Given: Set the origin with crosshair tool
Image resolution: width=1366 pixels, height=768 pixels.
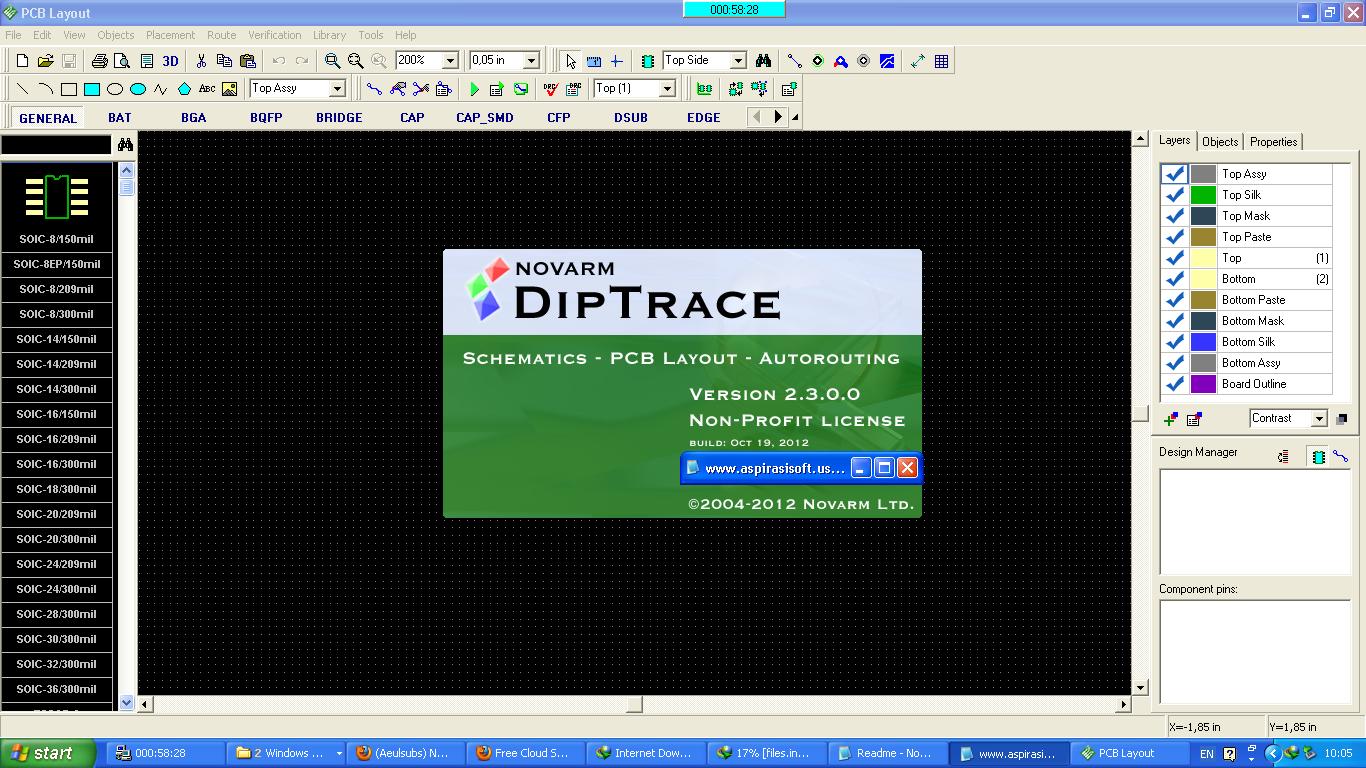Looking at the screenshot, I should (x=616, y=61).
